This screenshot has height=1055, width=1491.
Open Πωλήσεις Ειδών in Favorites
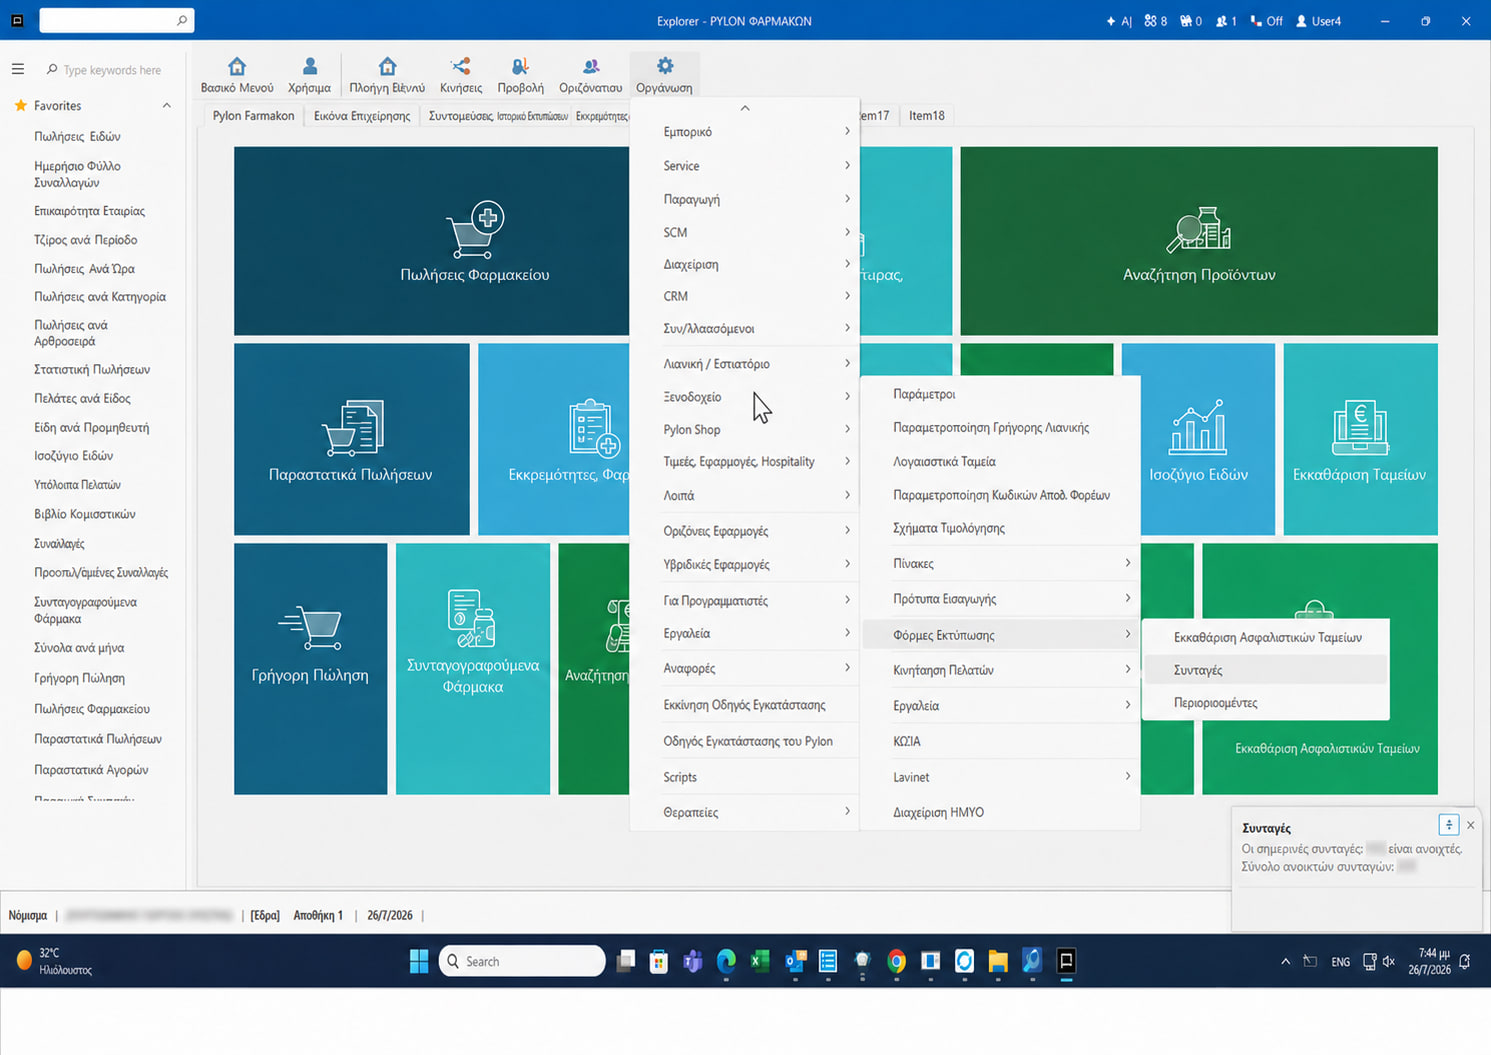(x=77, y=137)
